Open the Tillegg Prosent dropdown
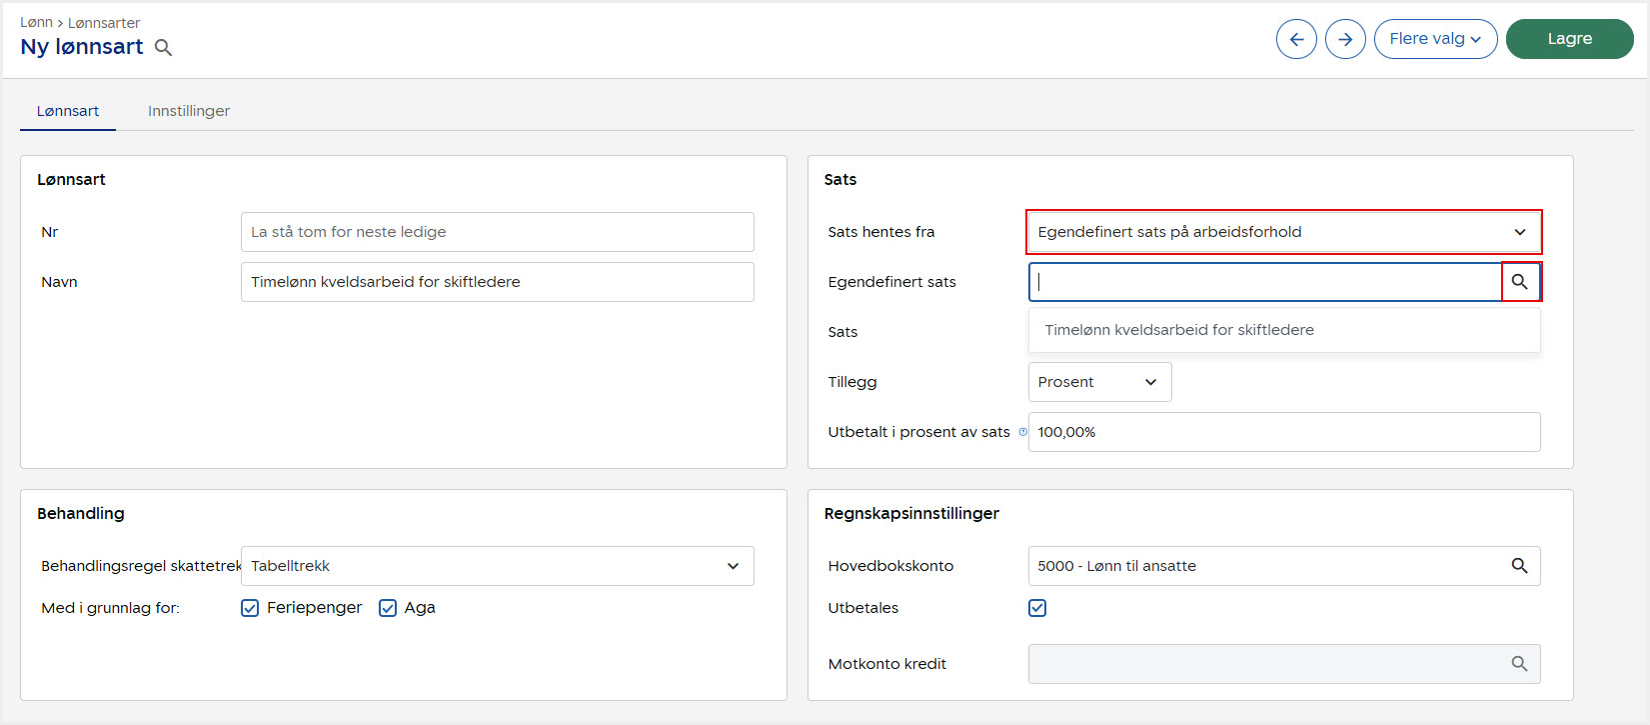 [1099, 382]
